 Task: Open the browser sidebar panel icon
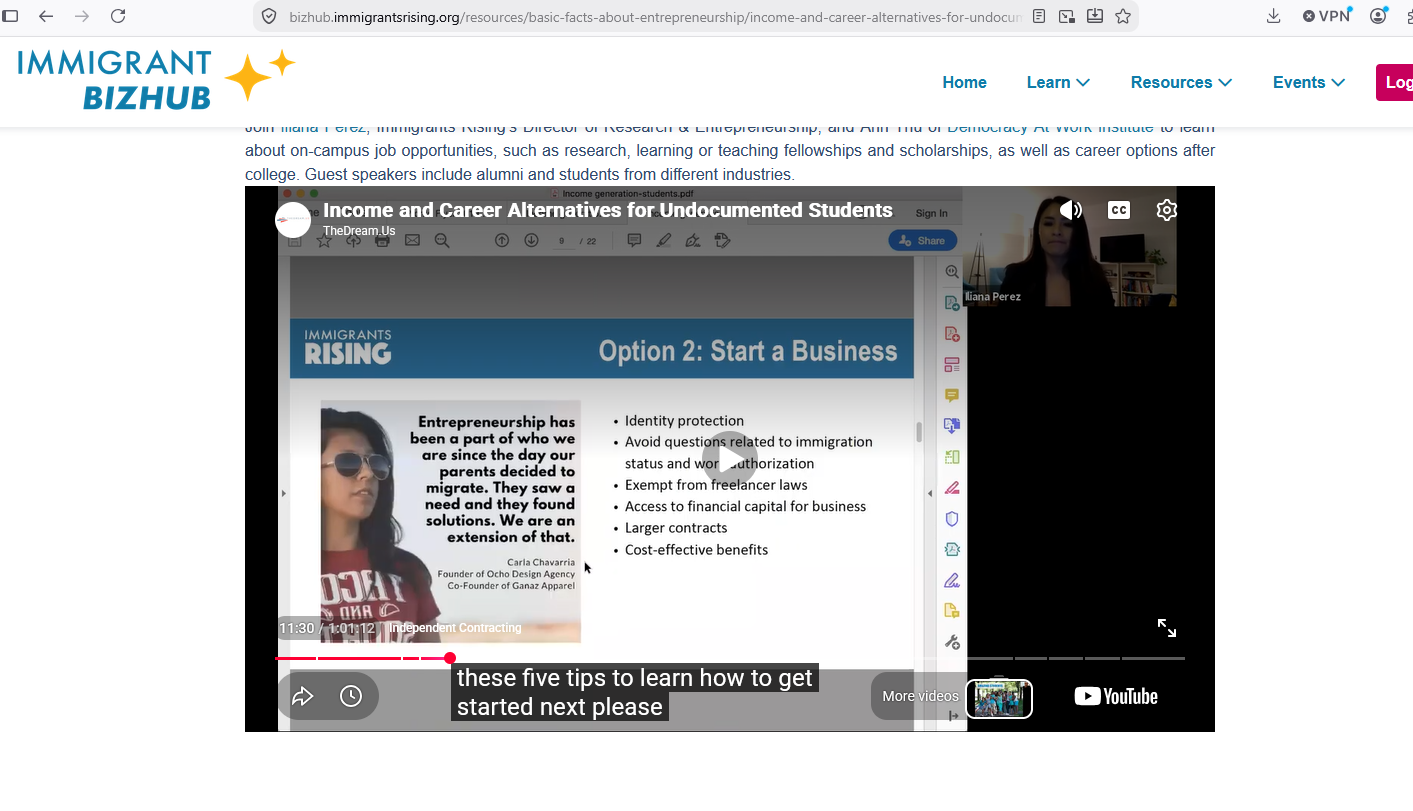(11, 16)
